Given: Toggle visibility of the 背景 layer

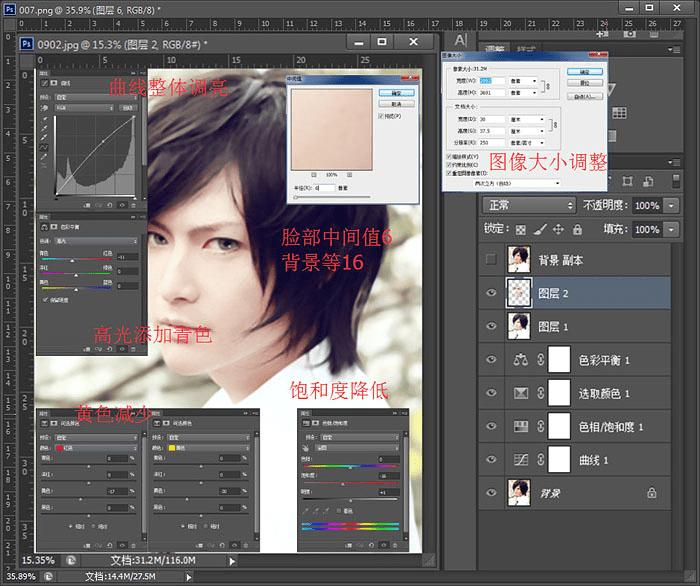Looking at the screenshot, I should pyautogui.click(x=490, y=492).
